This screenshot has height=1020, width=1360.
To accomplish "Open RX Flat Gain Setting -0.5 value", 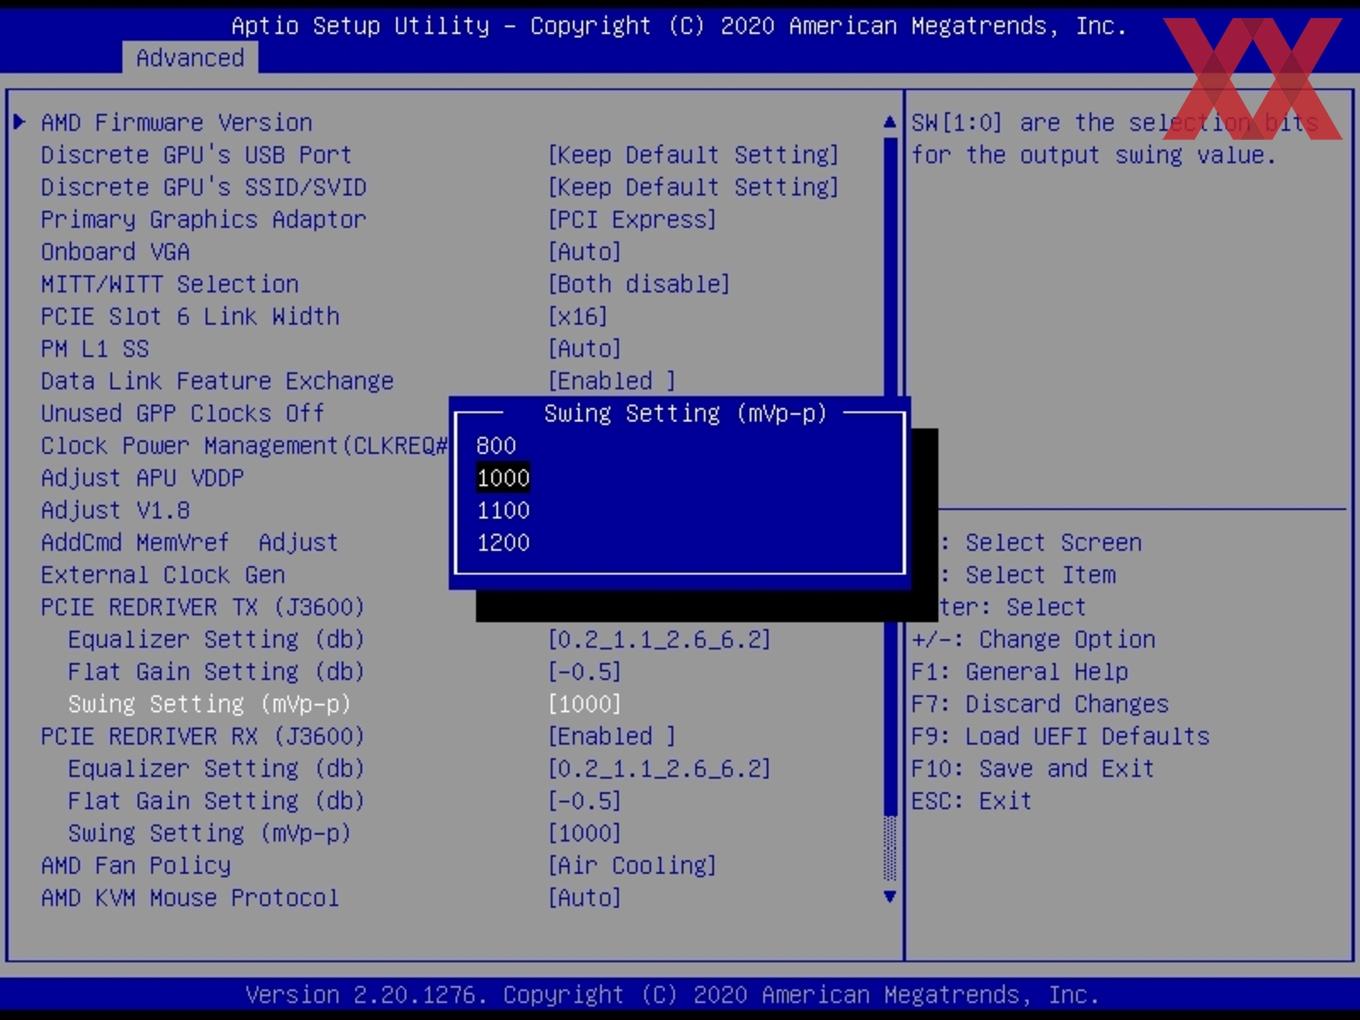I will coord(585,801).
